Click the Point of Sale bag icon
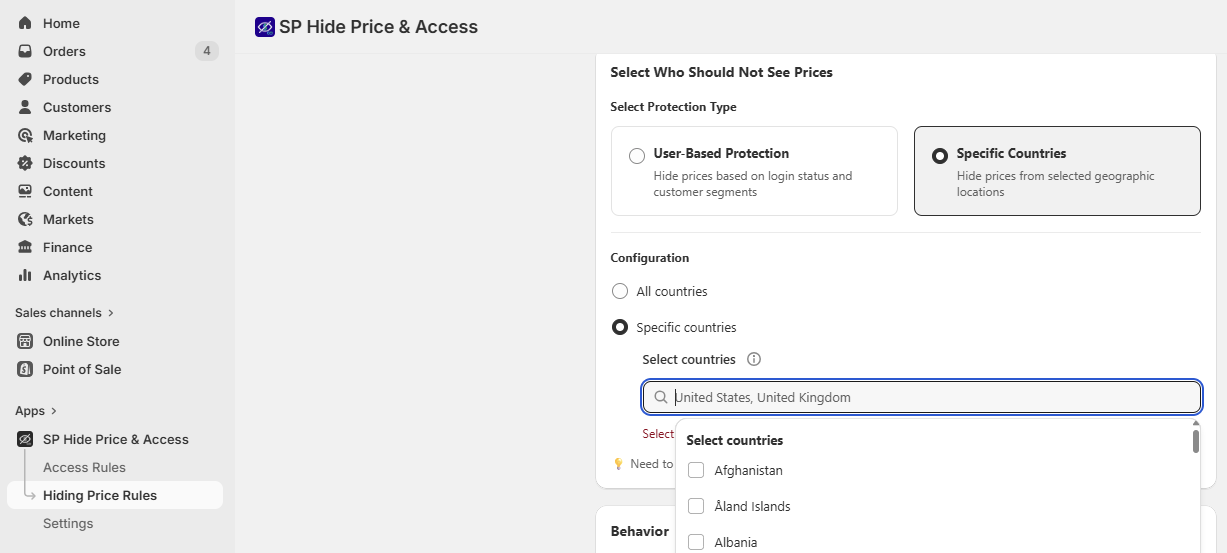This screenshot has height=553, width=1227. coord(25,369)
